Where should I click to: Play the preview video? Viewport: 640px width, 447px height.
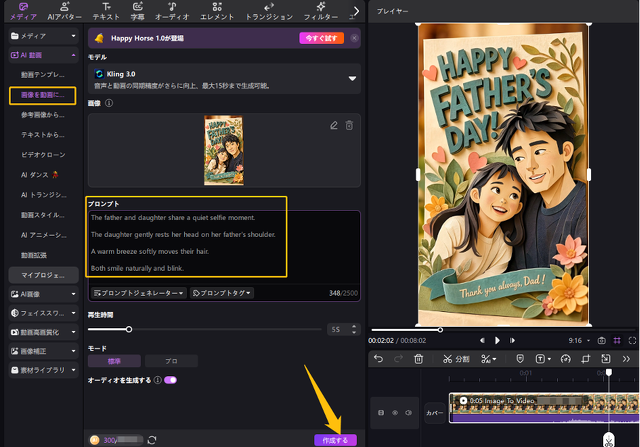(x=497, y=340)
